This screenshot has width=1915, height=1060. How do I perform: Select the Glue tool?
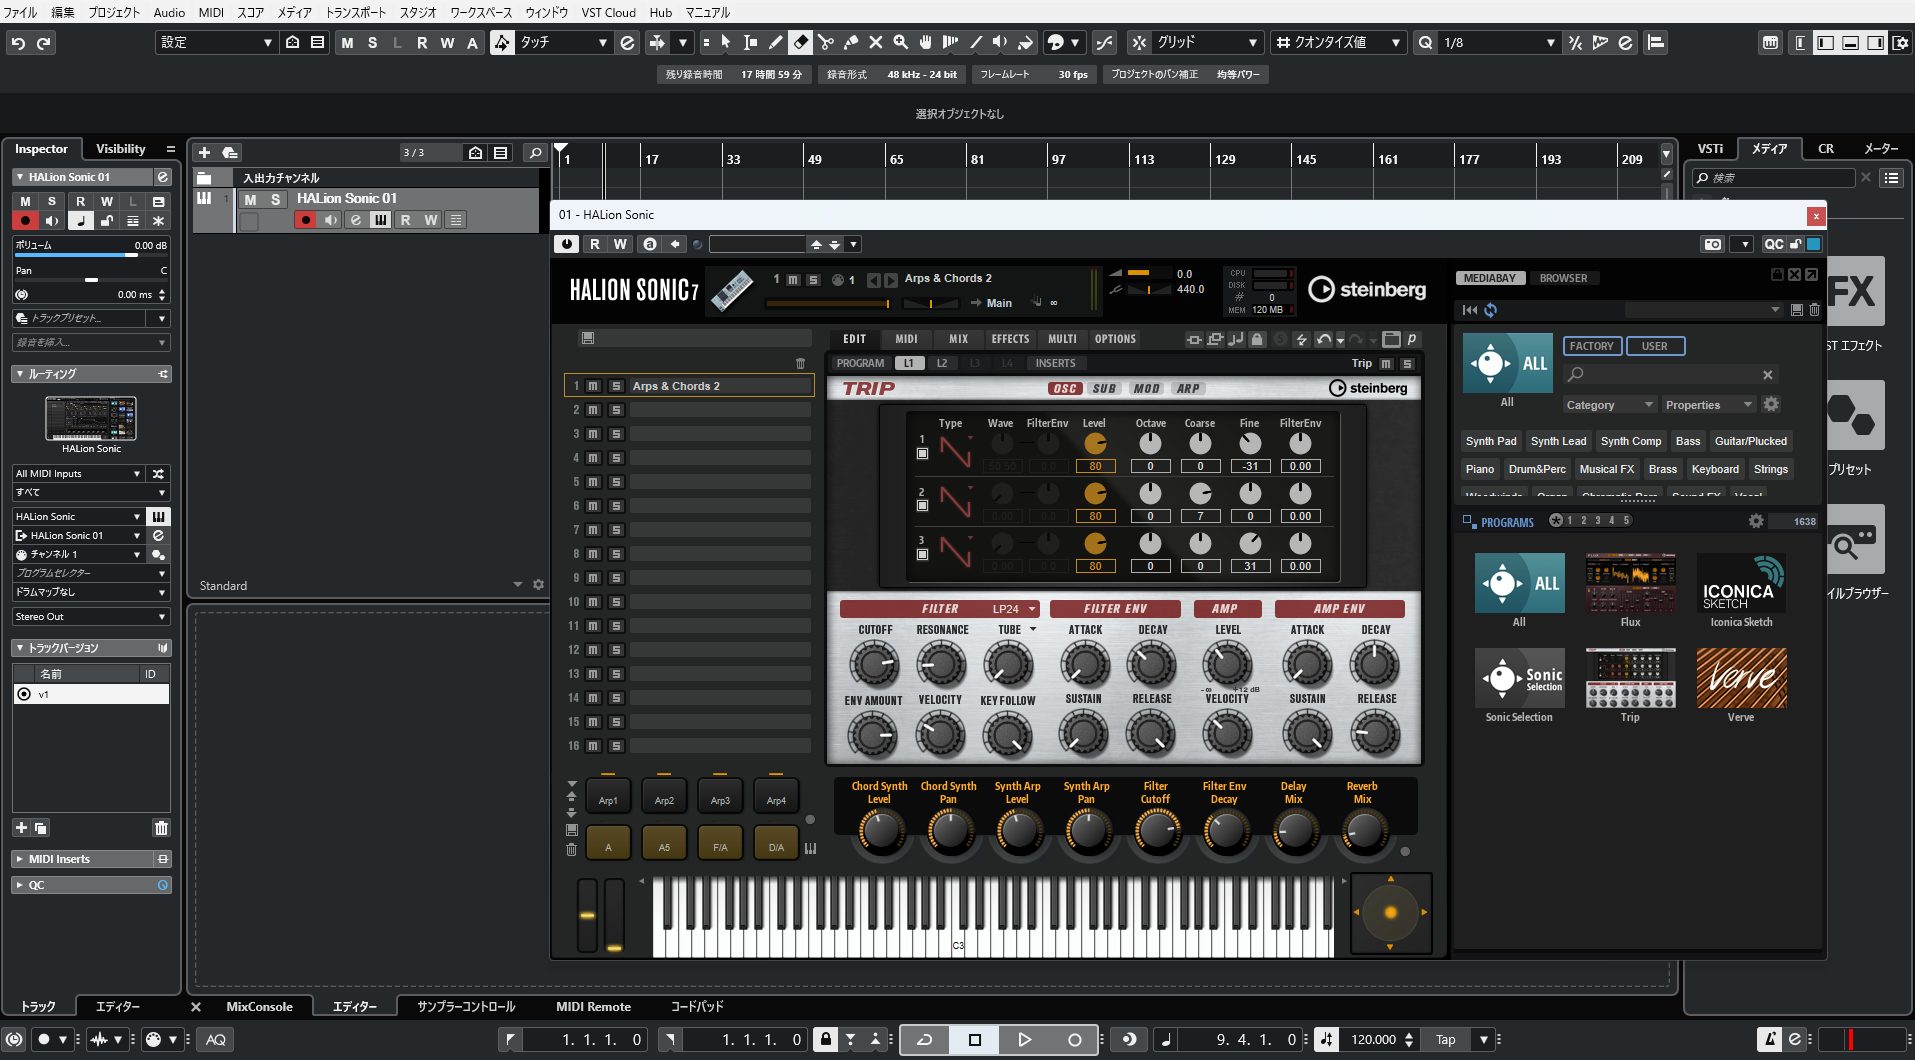tap(850, 42)
